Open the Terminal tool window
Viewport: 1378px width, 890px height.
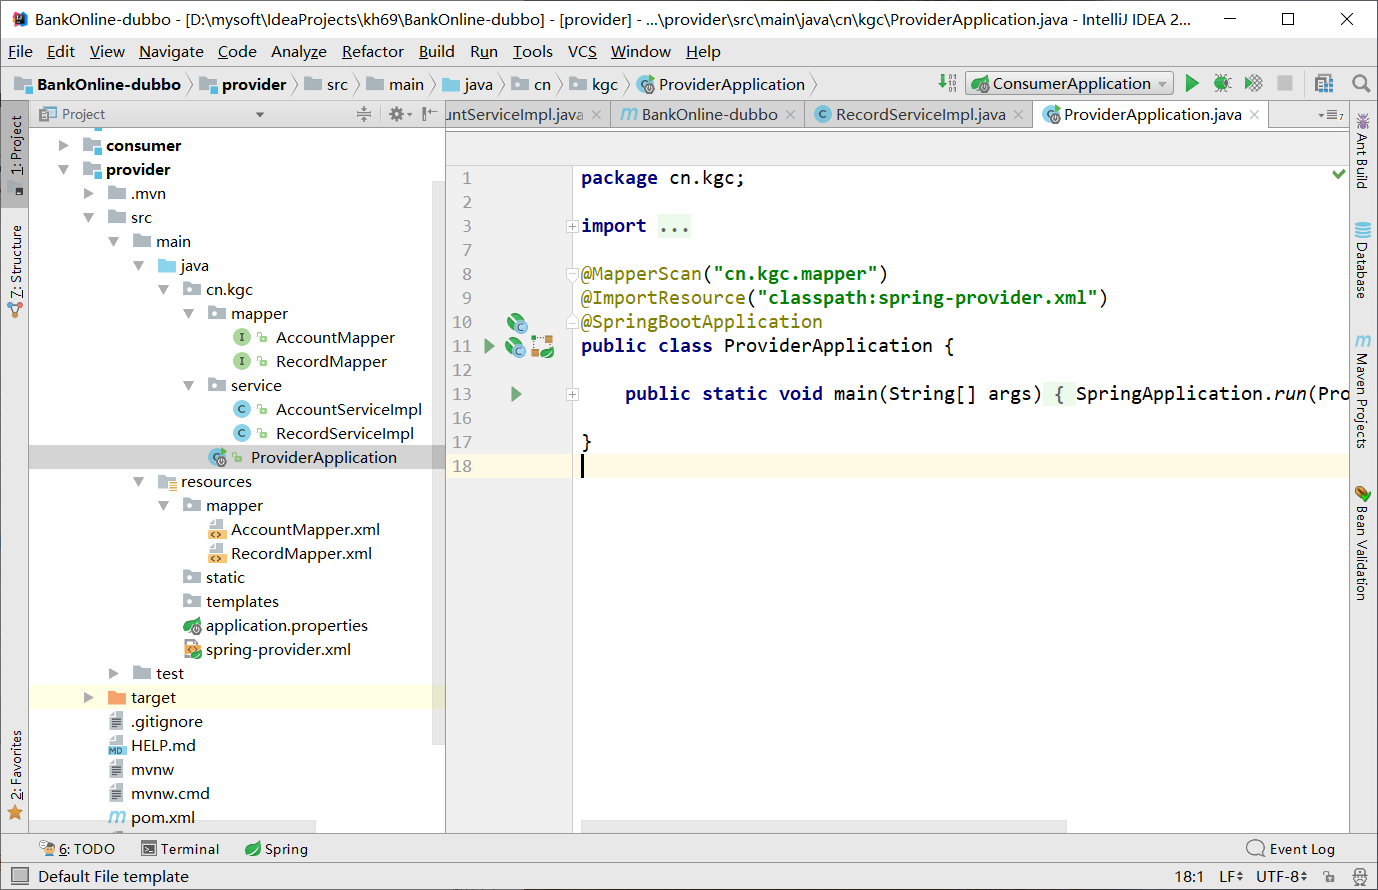180,849
